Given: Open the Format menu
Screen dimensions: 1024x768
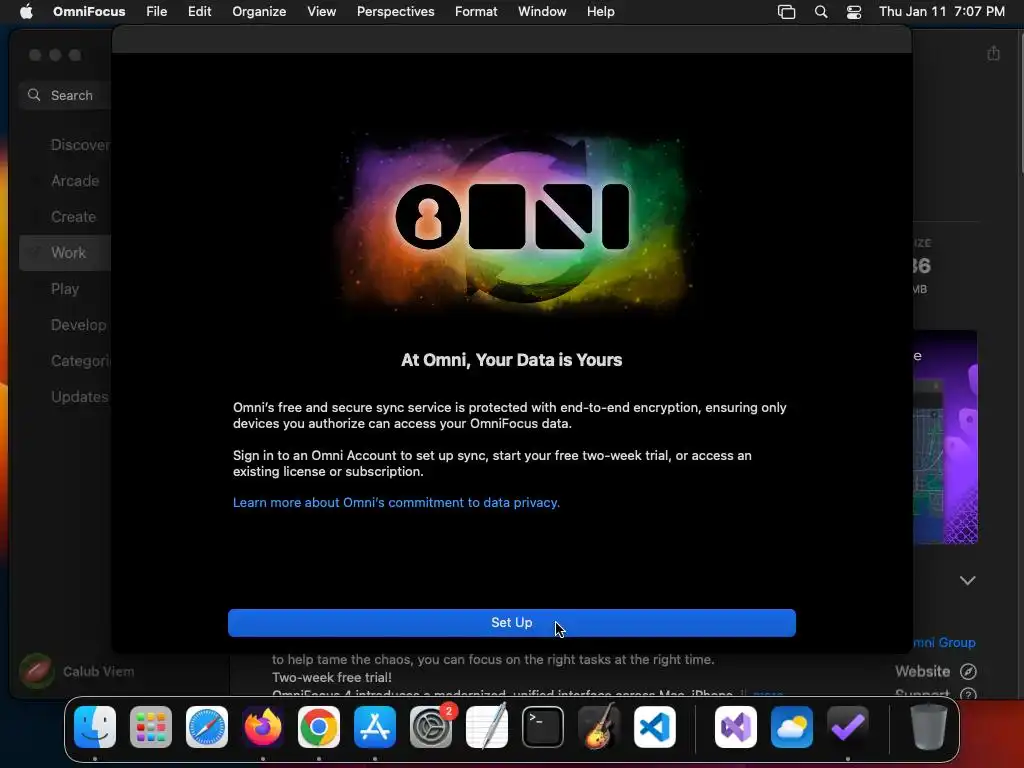Looking at the screenshot, I should 475,11.
